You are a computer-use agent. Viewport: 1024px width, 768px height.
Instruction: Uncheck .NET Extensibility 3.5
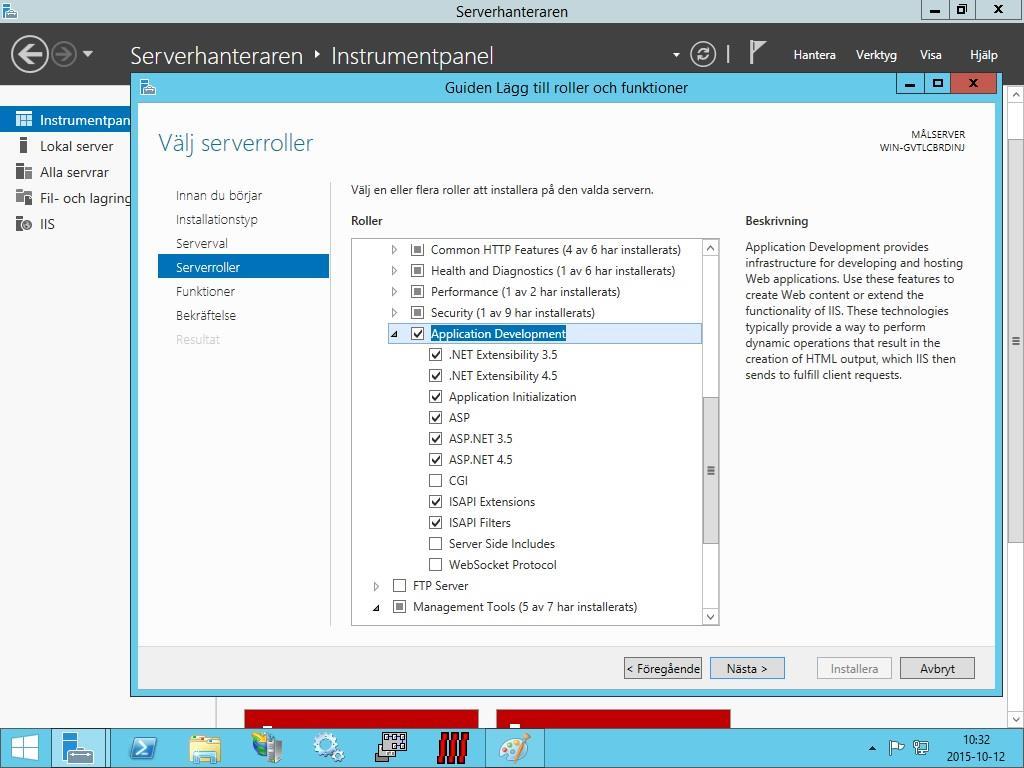[x=436, y=355]
